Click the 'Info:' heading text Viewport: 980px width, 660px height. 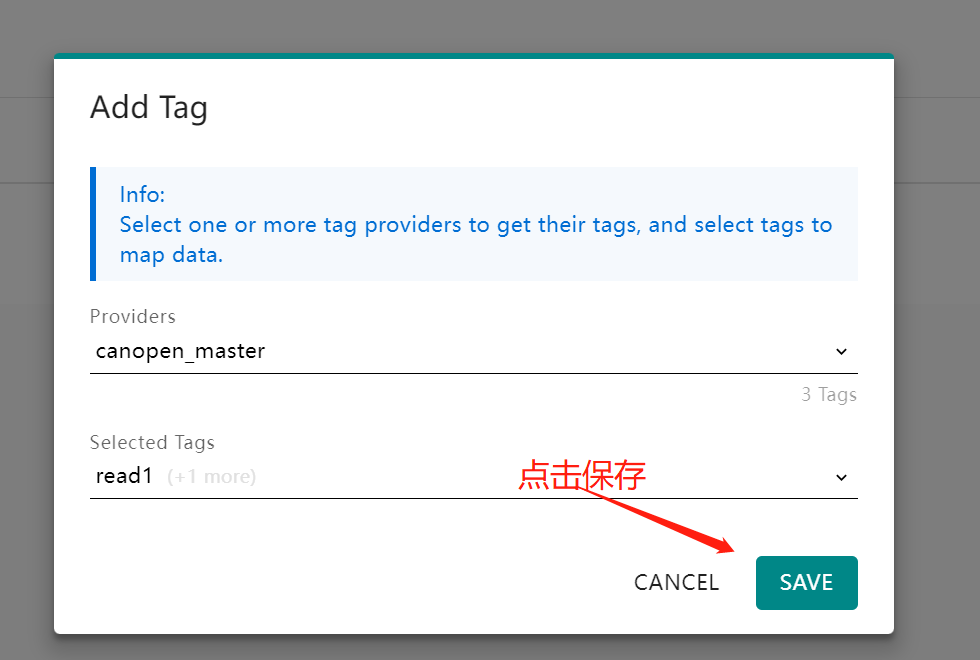[x=142, y=194]
